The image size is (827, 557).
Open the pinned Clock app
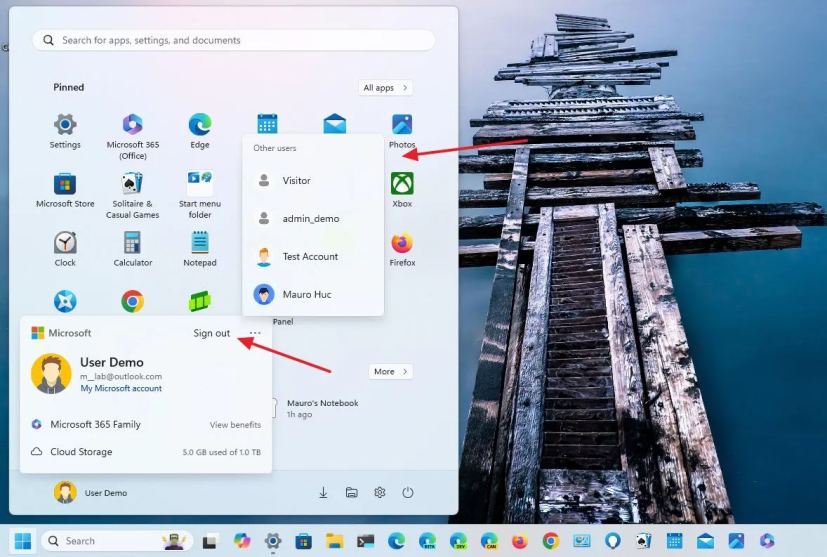pos(65,249)
